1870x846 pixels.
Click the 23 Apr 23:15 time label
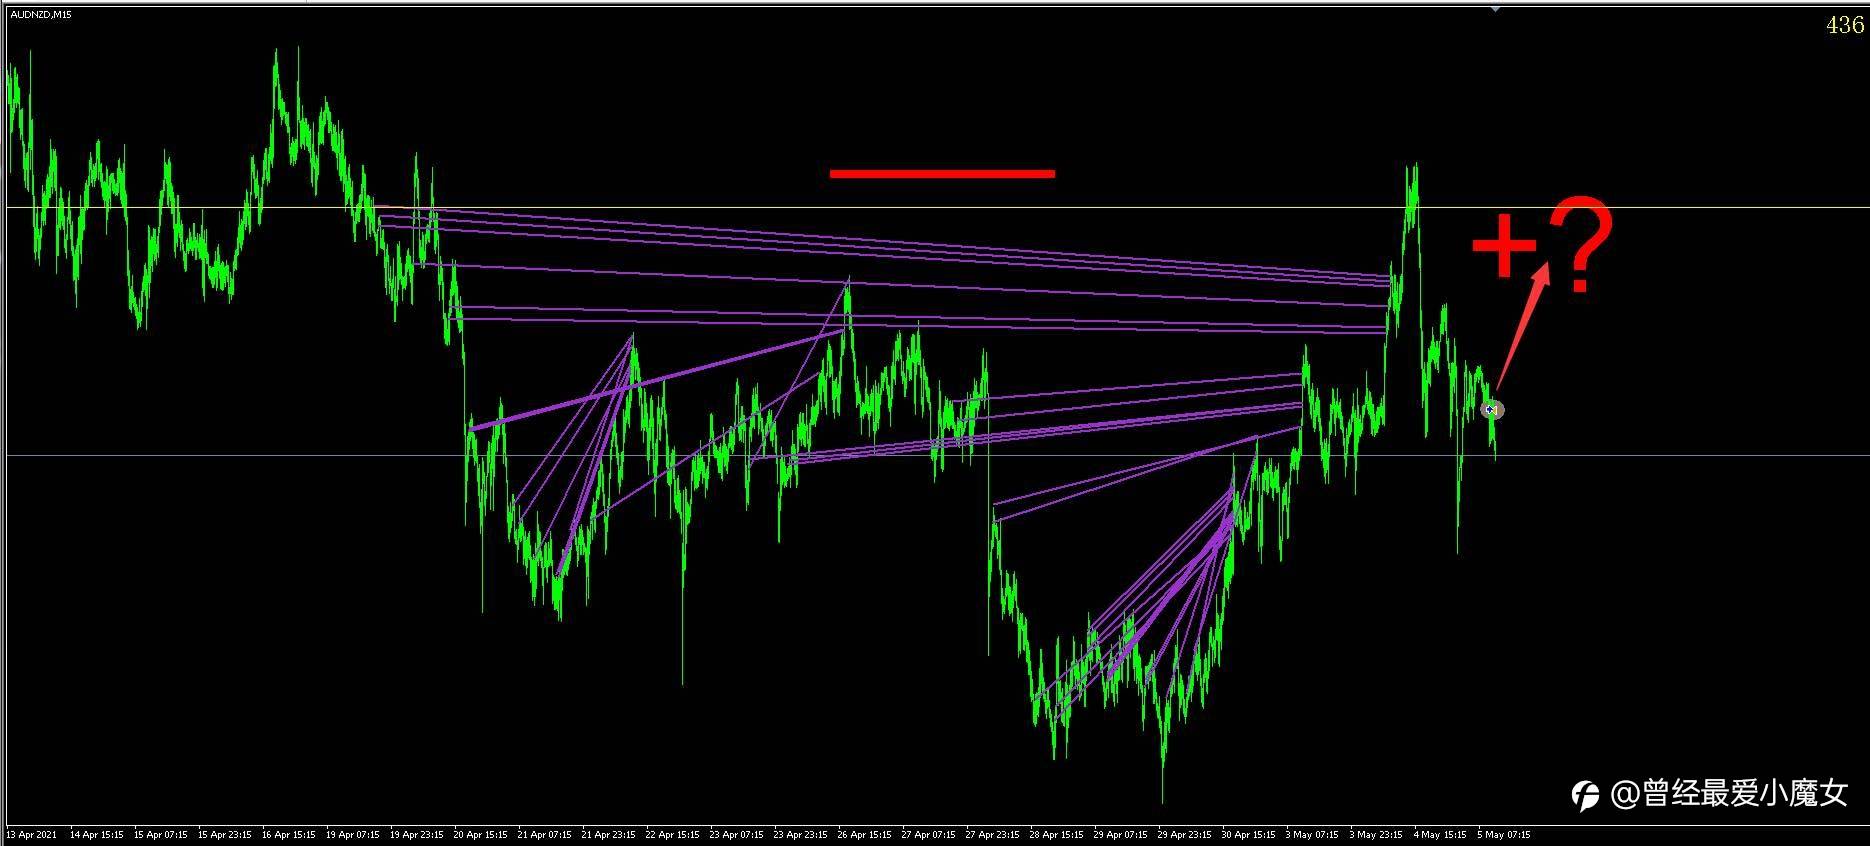800,834
